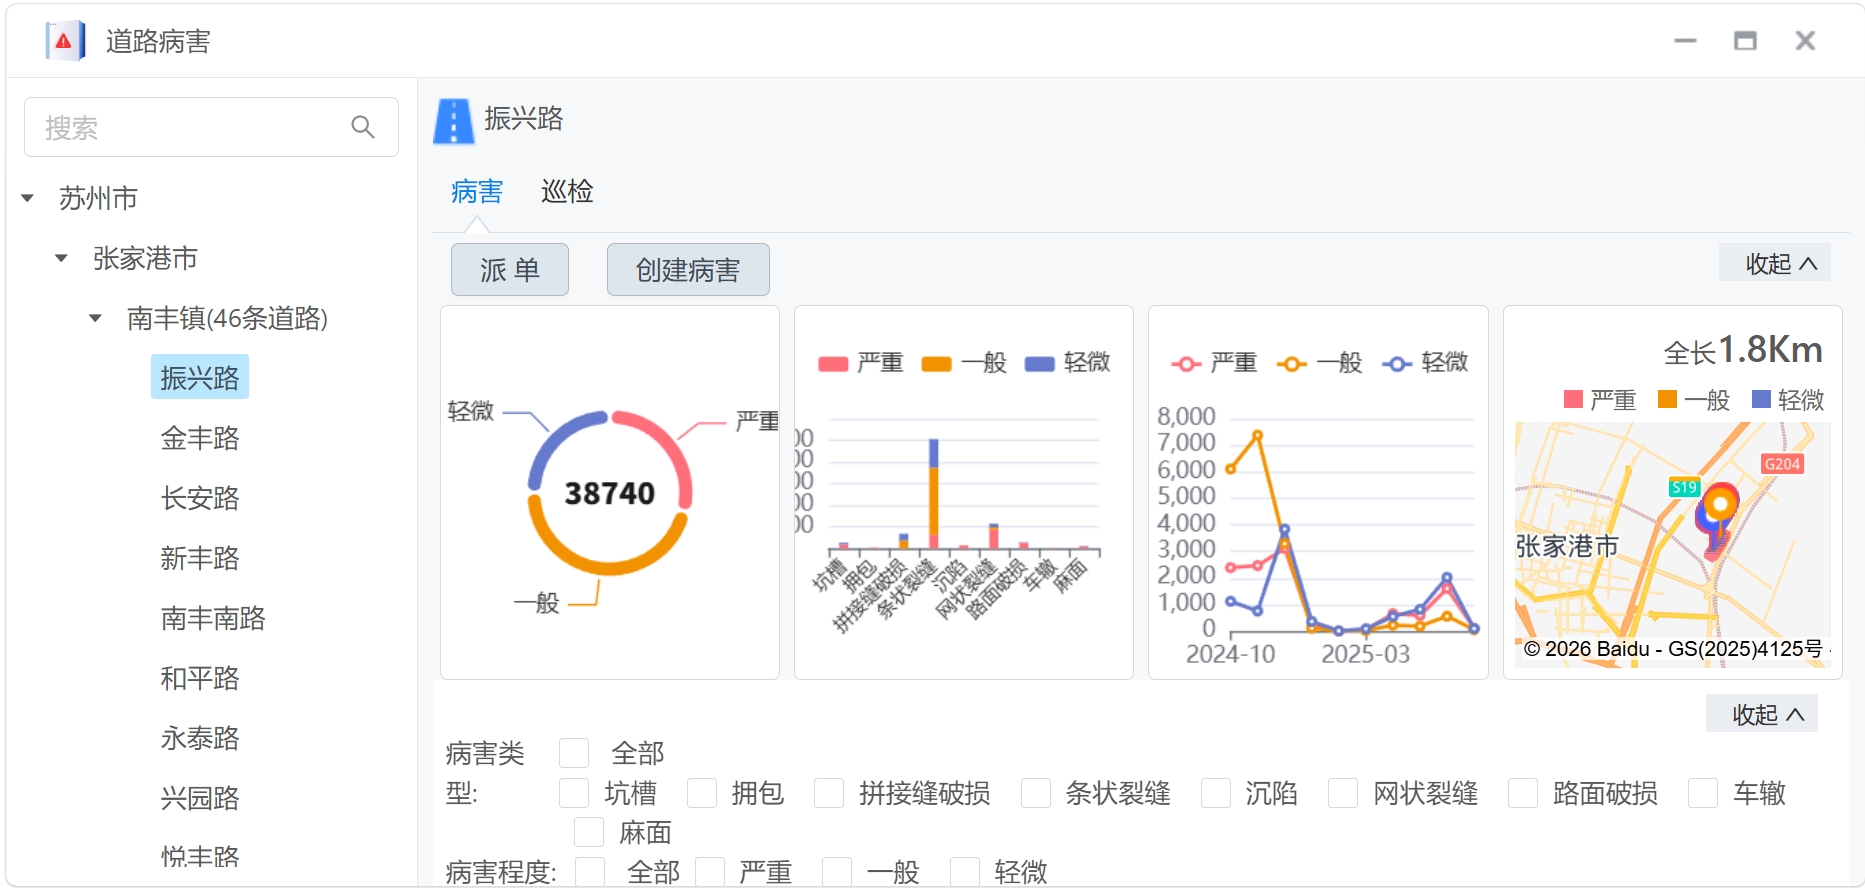Click the 7,000 peak point on line chart
This screenshot has width=1865, height=890.
tap(1257, 435)
